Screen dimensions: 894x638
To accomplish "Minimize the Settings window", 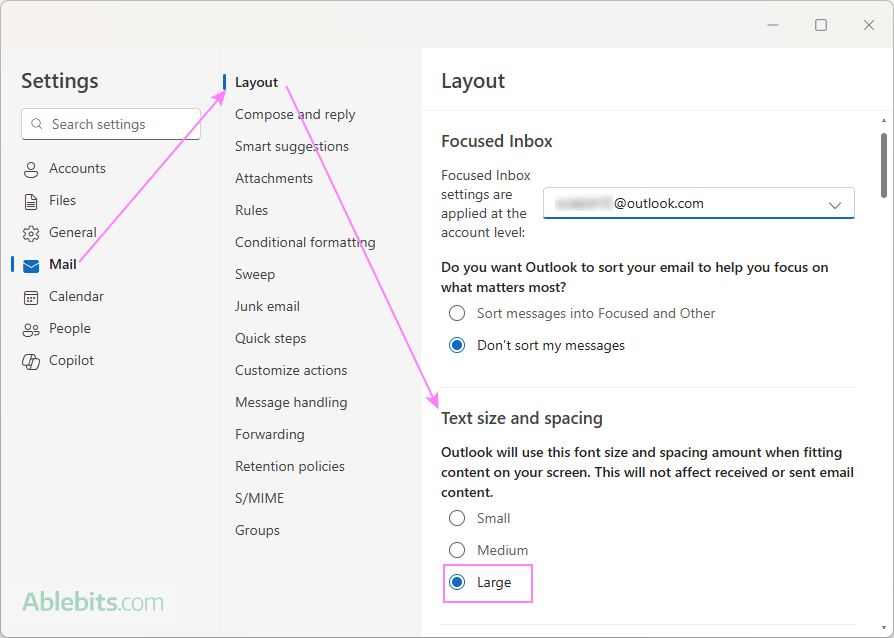I will [x=773, y=25].
